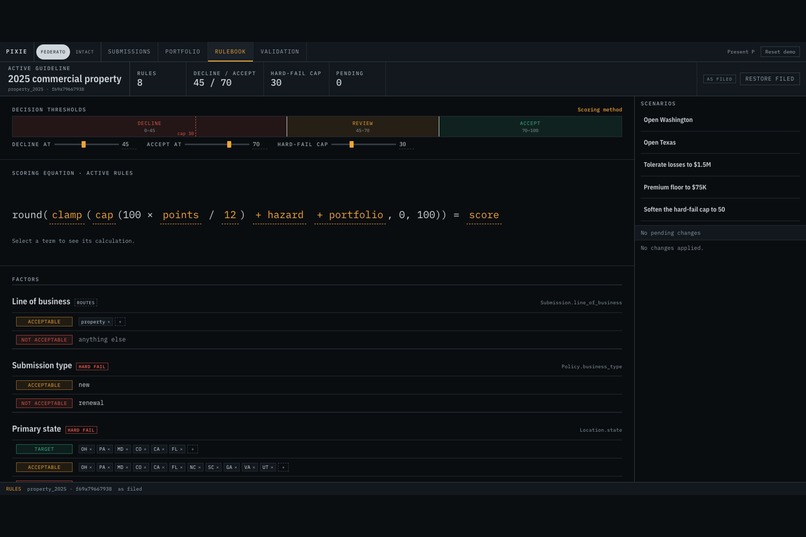This screenshot has width=806, height=537.
Task: Click the ROUTES tag beside Line of business
Action: [86, 303]
